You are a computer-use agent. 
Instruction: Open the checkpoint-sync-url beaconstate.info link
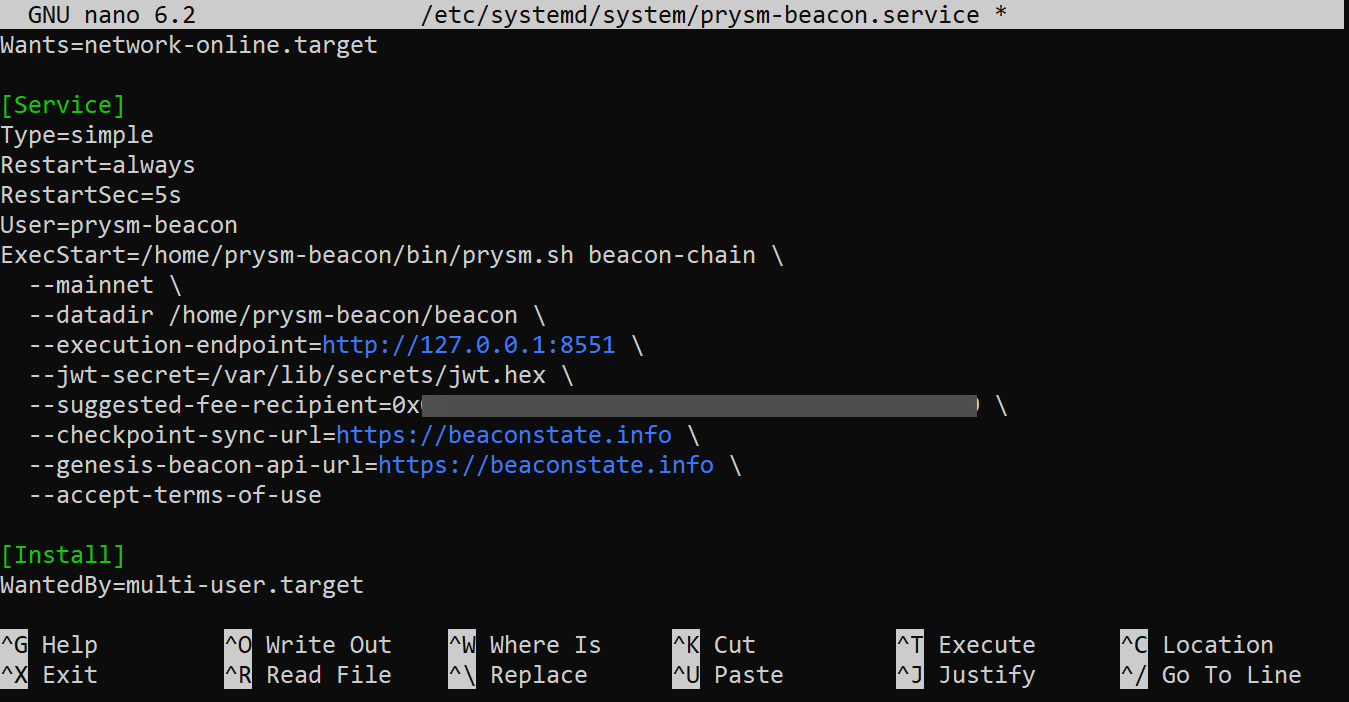503,435
